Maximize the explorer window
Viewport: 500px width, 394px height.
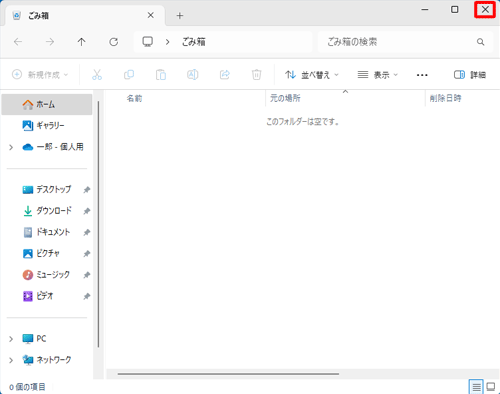coord(455,10)
